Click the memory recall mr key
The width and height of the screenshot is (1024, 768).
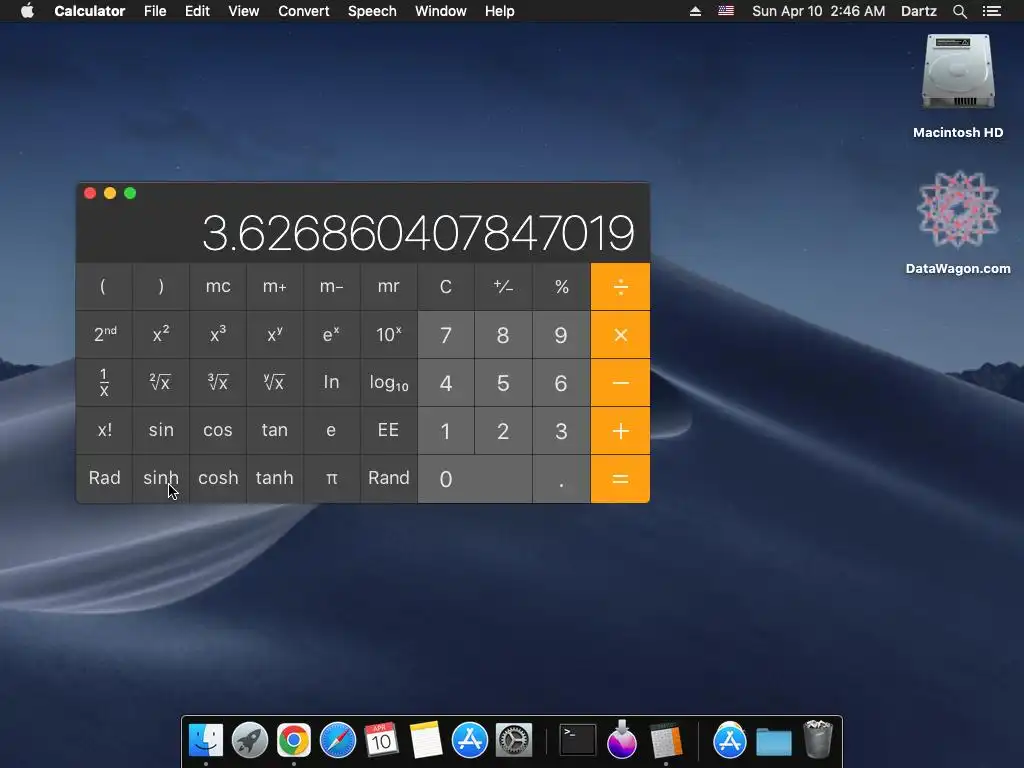coord(389,287)
